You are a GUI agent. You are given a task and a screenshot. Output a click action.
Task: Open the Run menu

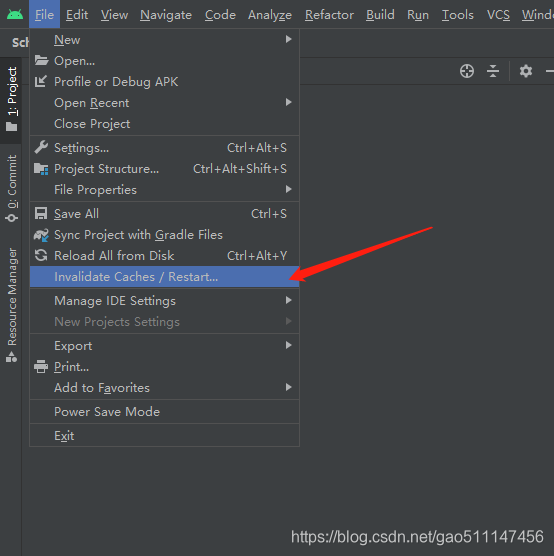pos(418,15)
